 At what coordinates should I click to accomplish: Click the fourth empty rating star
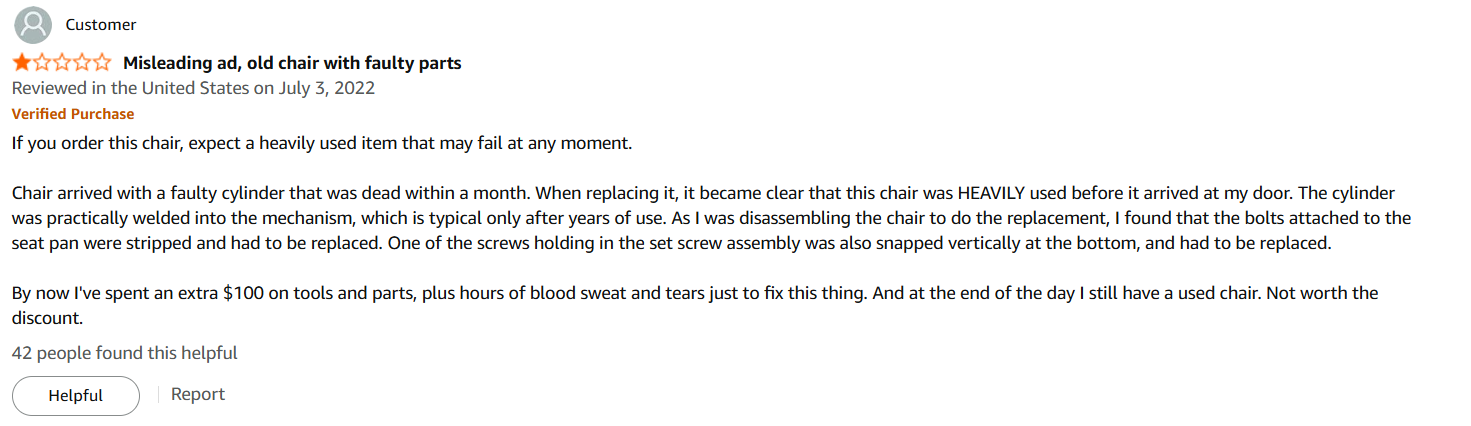point(82,63)
